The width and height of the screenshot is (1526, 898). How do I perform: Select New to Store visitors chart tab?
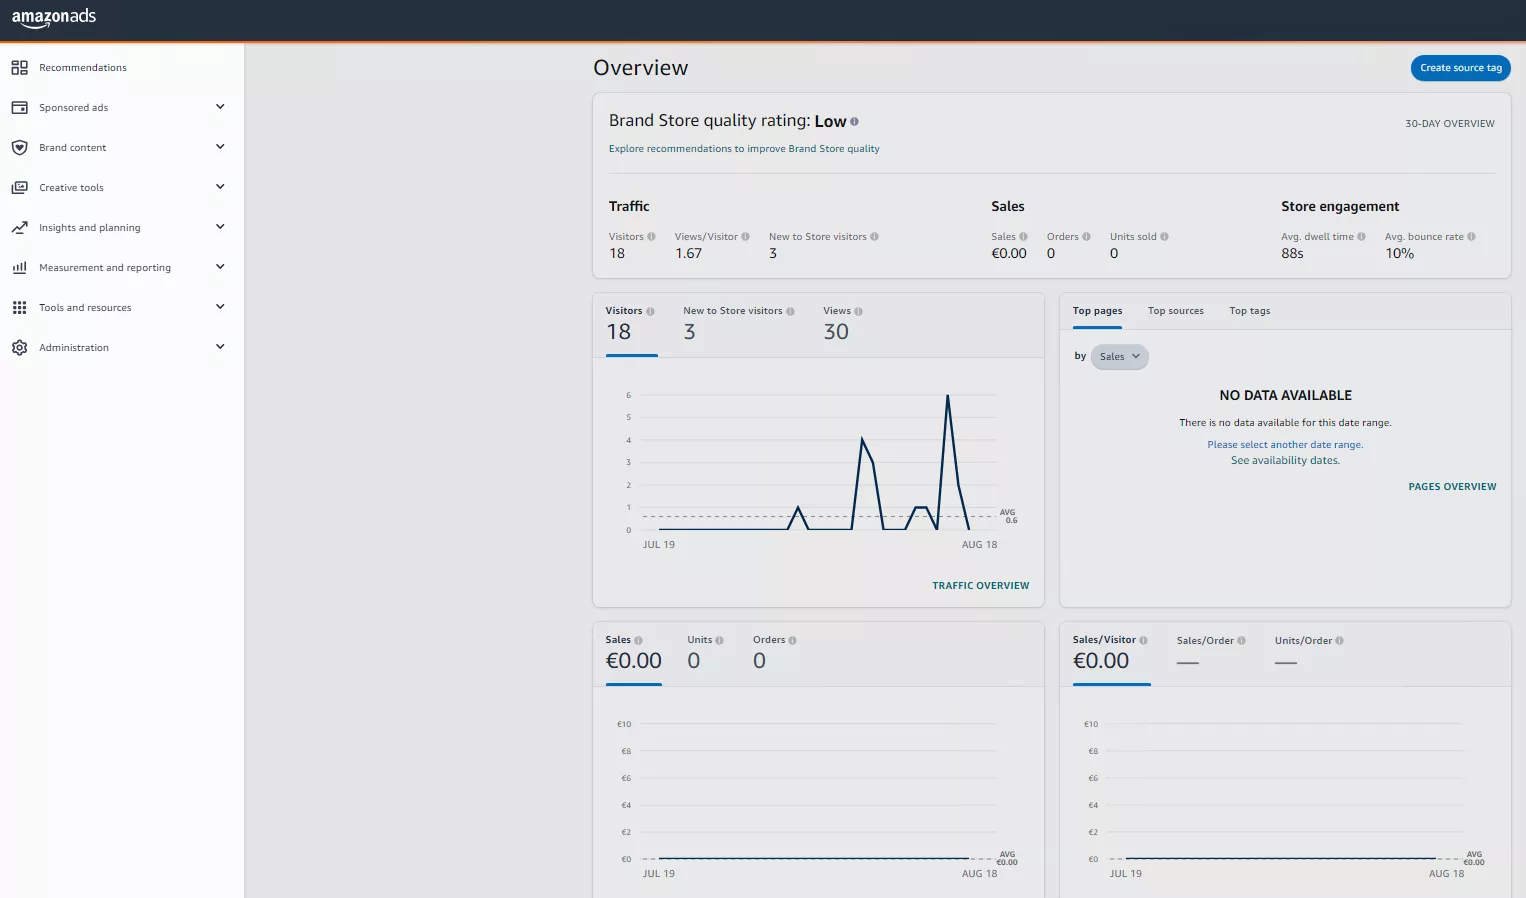(x=739, y=325)
